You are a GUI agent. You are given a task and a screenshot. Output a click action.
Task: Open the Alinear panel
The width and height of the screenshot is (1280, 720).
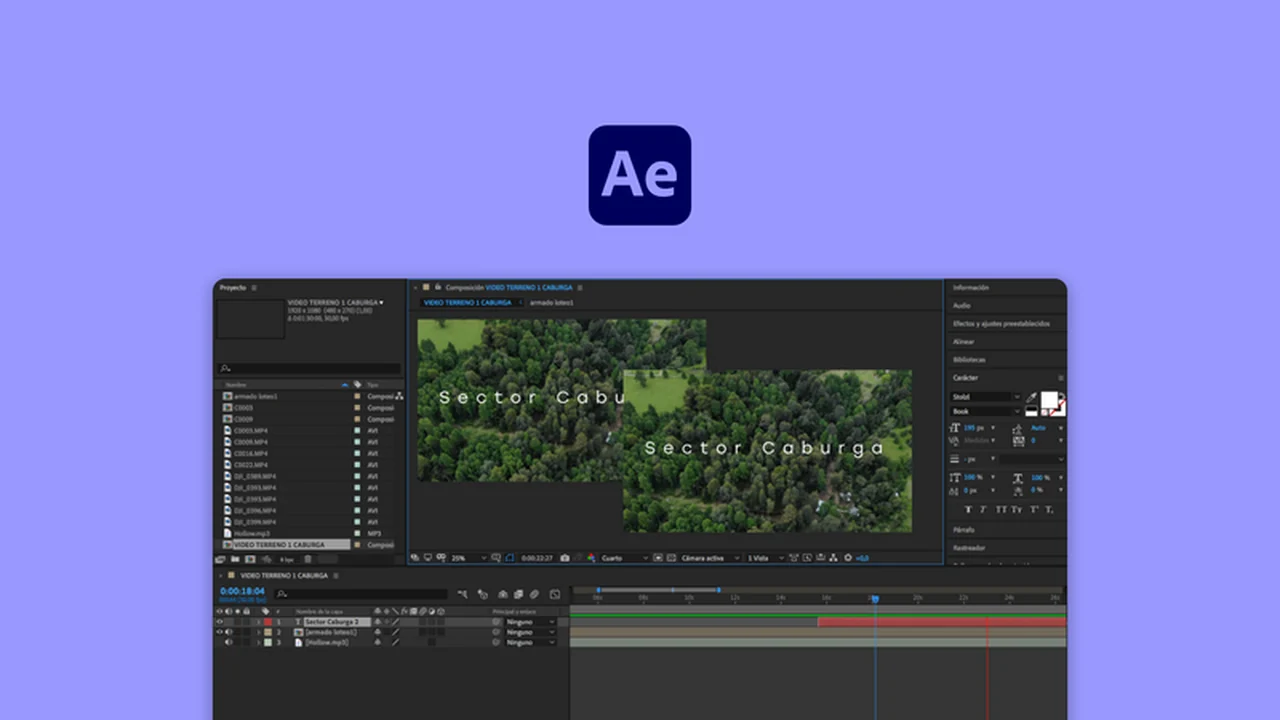[963, 341]
